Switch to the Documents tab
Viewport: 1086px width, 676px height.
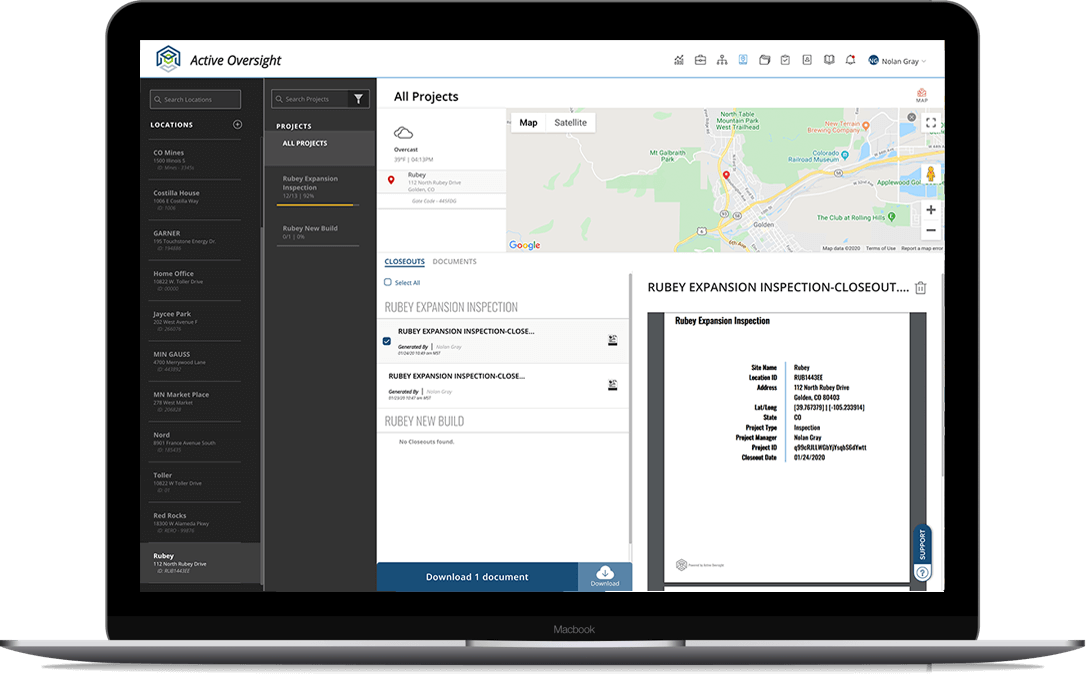pyautogui.click(x=454, y=262)
